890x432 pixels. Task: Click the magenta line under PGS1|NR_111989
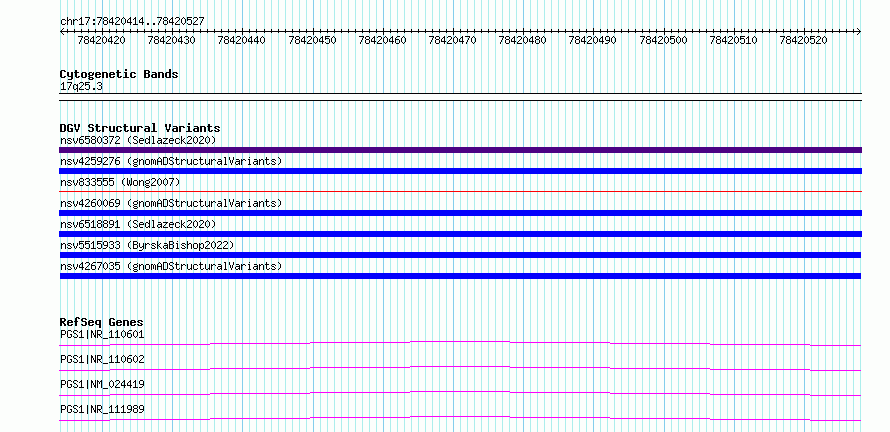[x=460, y=418]
